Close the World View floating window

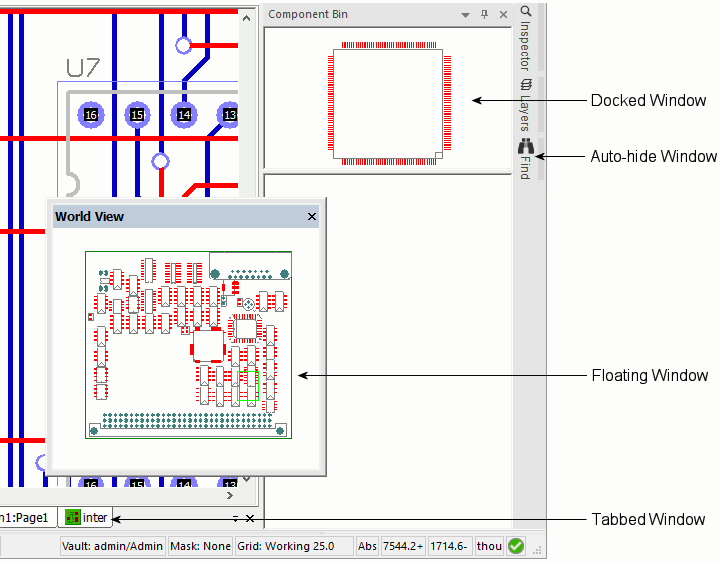click(311, 216)
